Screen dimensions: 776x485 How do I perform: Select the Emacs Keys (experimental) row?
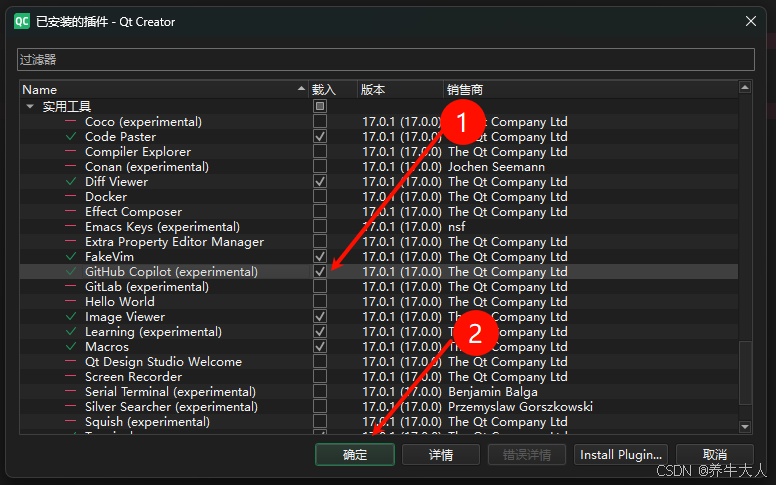pyautogui.click(x=379, y=227)
